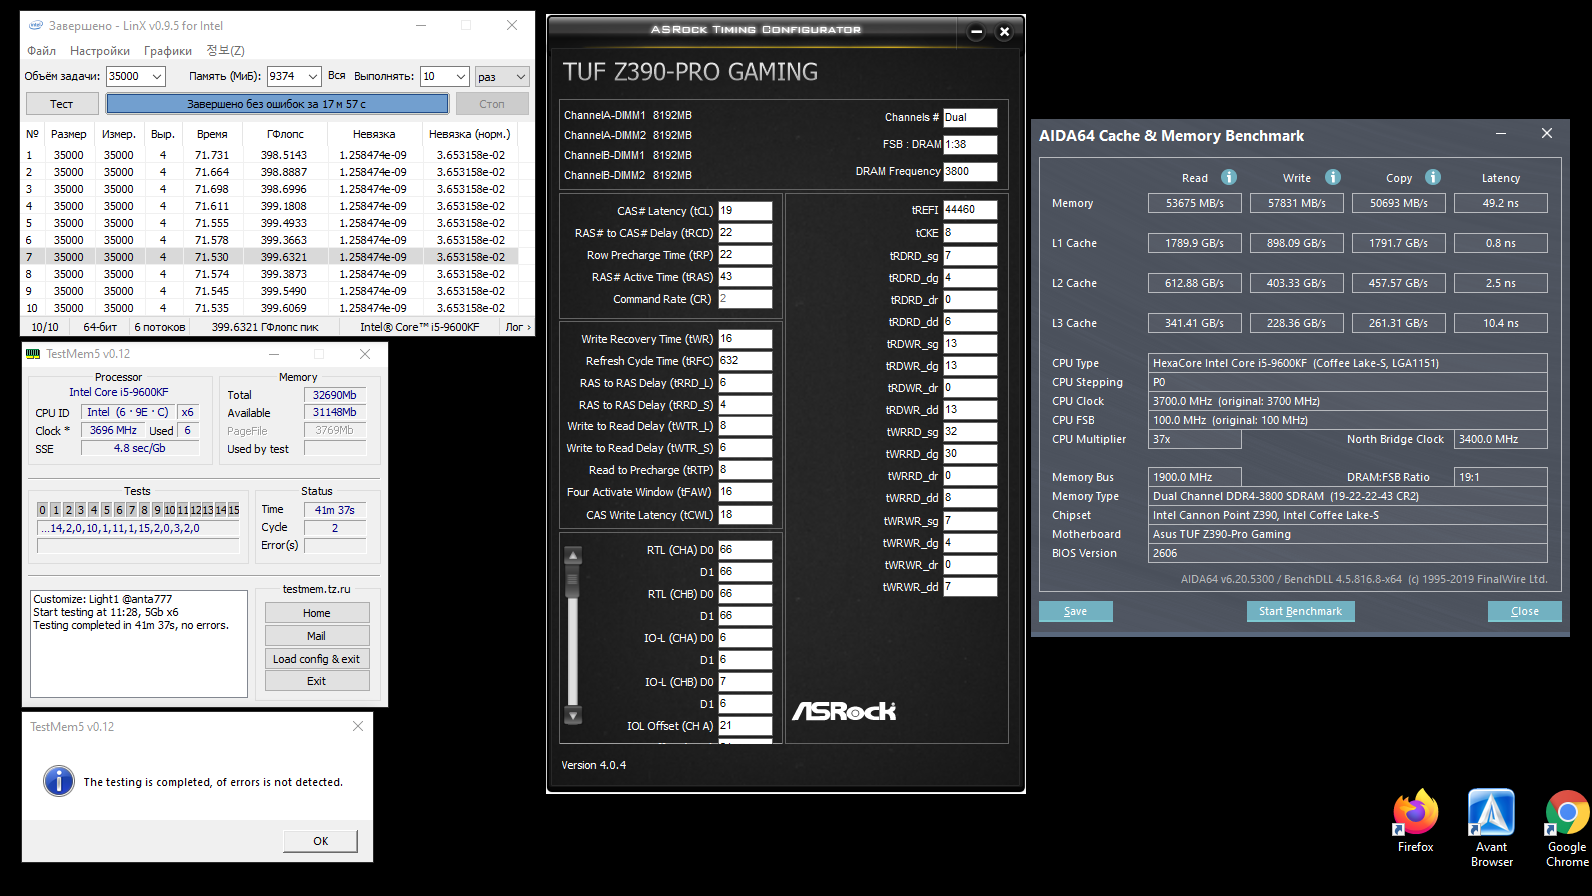Expand the Выполнять count dropdown
The image size is (1592, 896).
click(x=461, y=76)
